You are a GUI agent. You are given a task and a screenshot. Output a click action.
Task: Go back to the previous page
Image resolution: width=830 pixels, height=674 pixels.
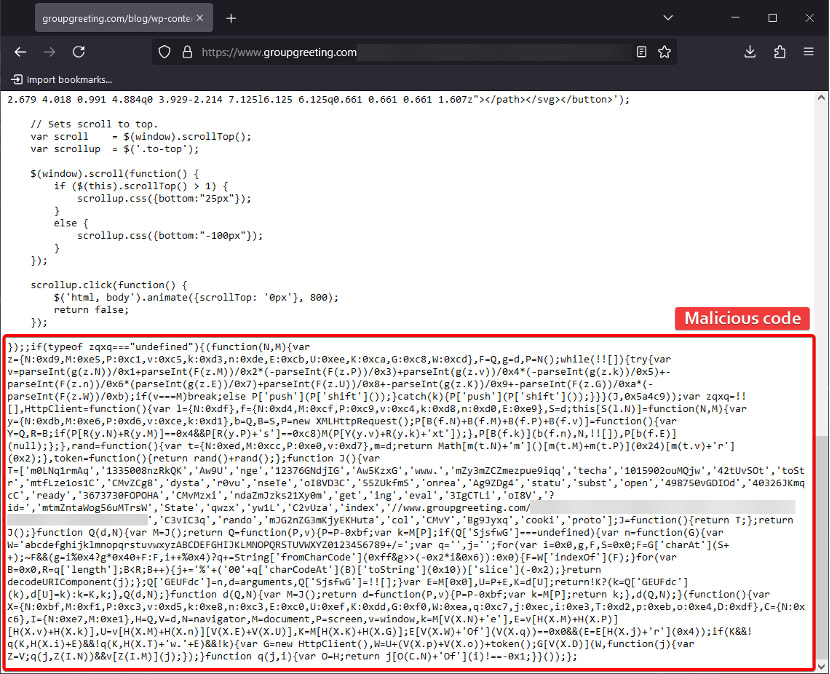click(x=20, y=52)
